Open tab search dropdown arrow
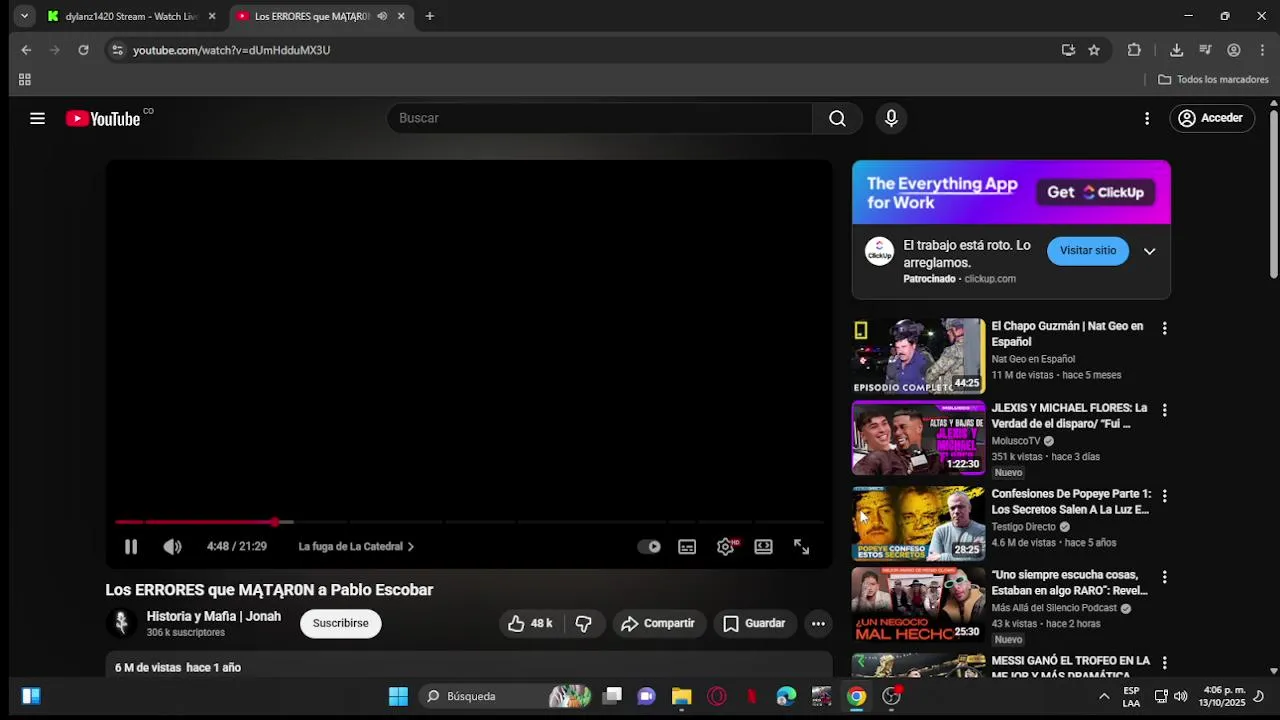Image resolution: width=1280 pixels, height=720 pixels. (24, 16)
